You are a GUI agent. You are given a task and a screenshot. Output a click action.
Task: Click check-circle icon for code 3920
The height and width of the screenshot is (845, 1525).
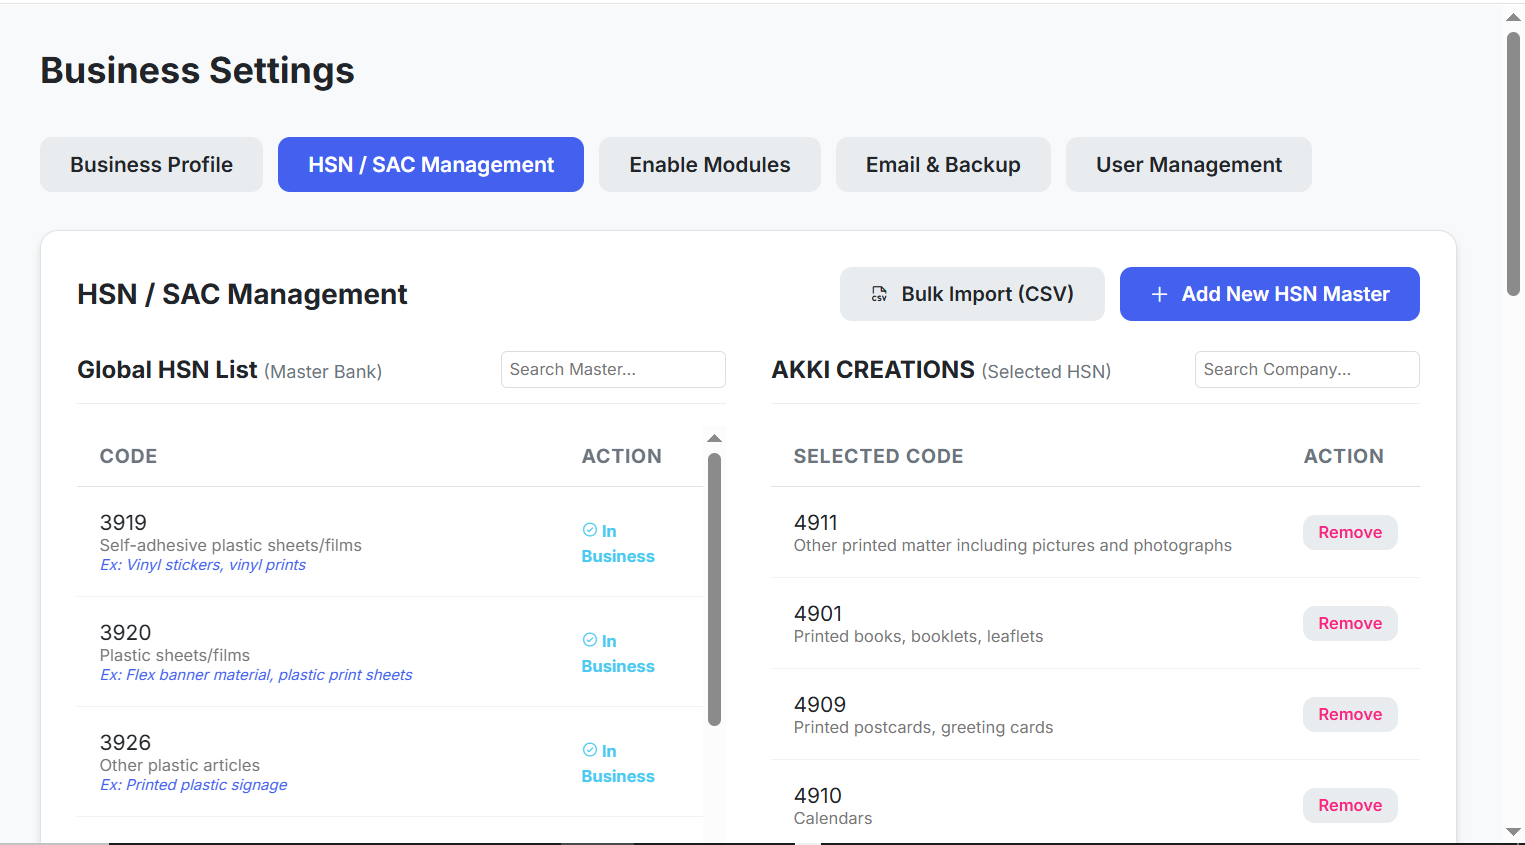(x=590, y=640)
